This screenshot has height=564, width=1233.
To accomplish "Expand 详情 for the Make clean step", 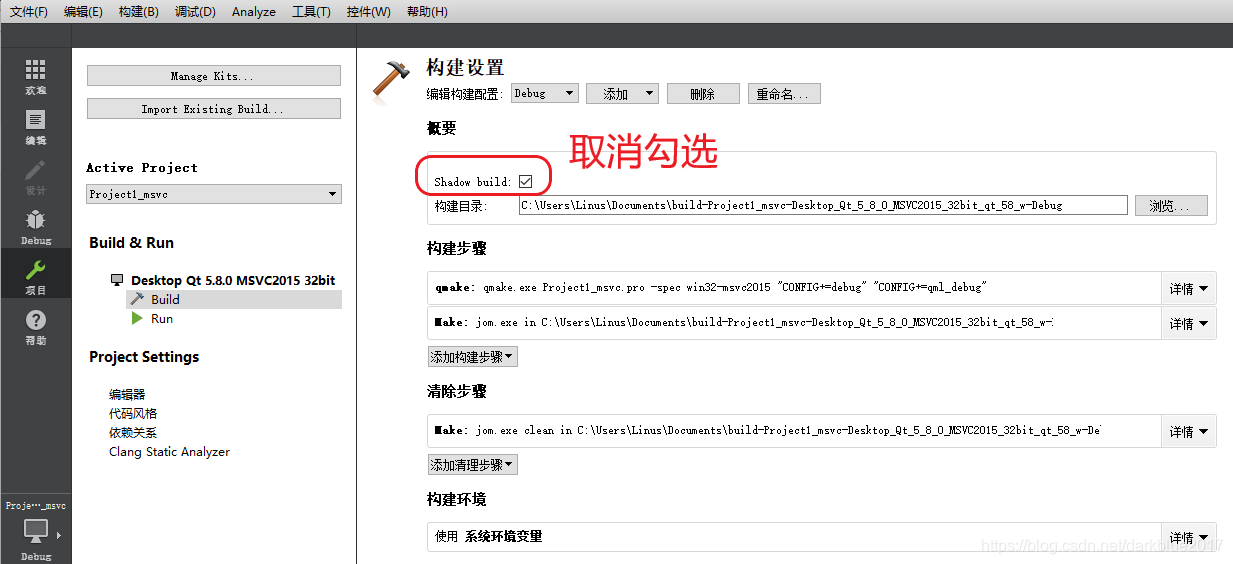I will pos(1189,431).
